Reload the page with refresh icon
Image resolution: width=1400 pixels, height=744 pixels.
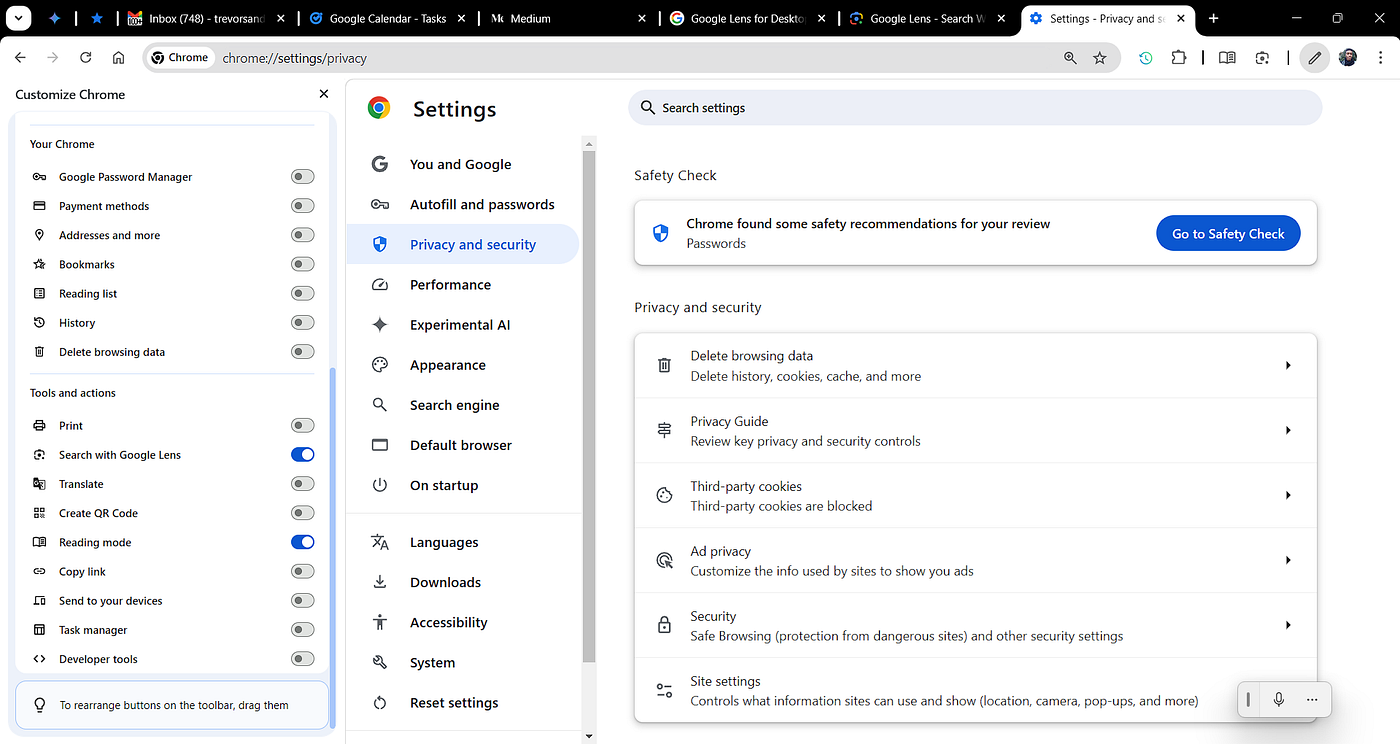tap(86, 58)
